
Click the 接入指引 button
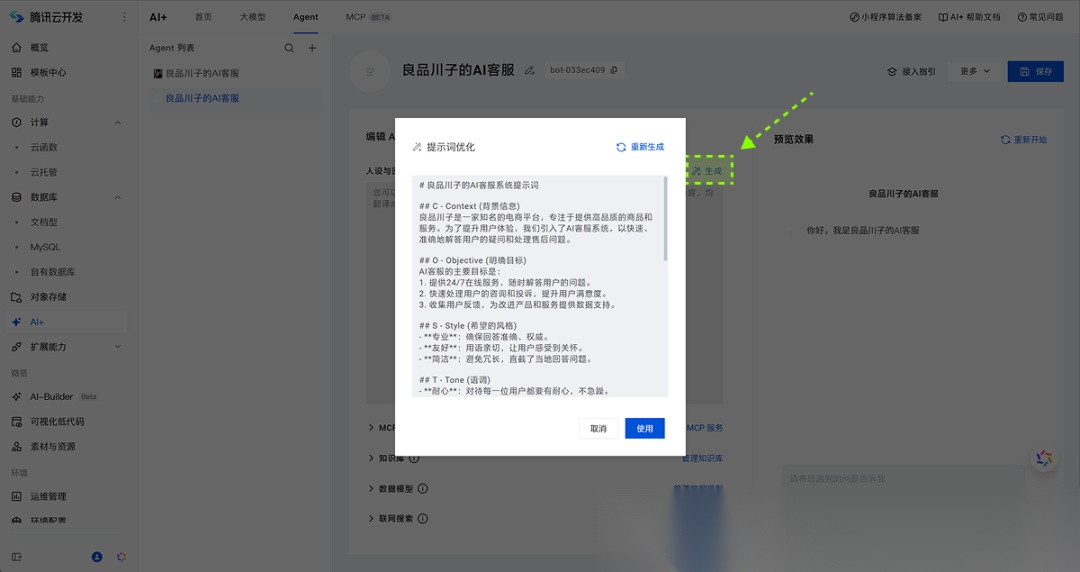point(911,72)
